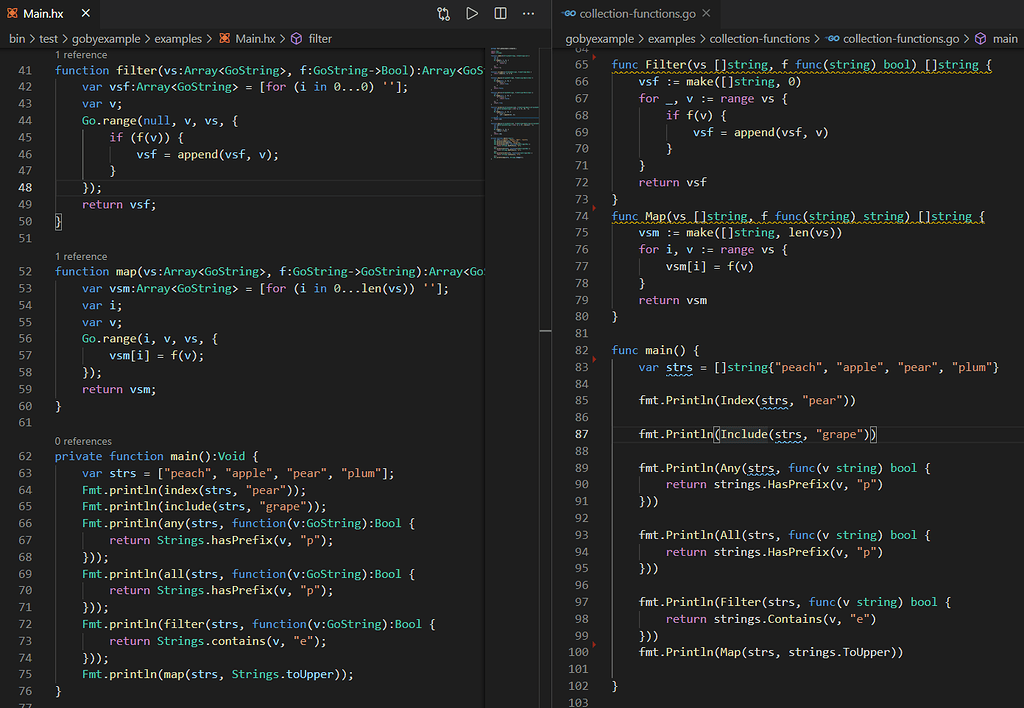This screenshot has width=1024, height=708.
Task: Click 'vsm := make([]string, len(vs))' on line 75
Action: point(741,233)
